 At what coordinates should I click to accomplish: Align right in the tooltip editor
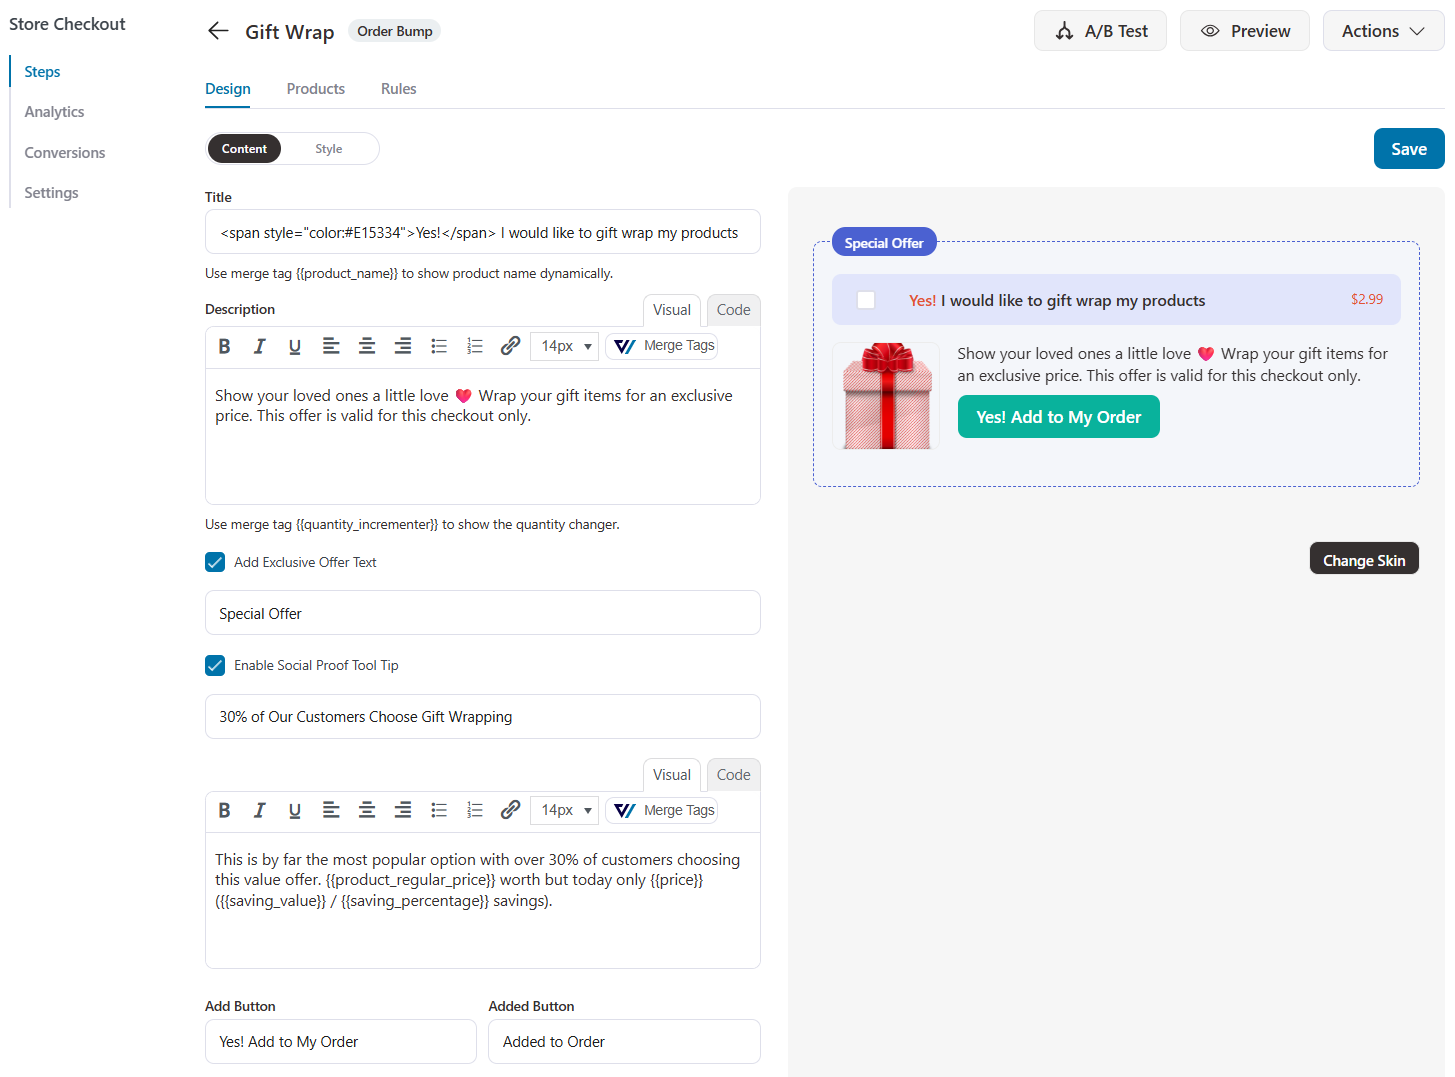(x=403, y=811)
